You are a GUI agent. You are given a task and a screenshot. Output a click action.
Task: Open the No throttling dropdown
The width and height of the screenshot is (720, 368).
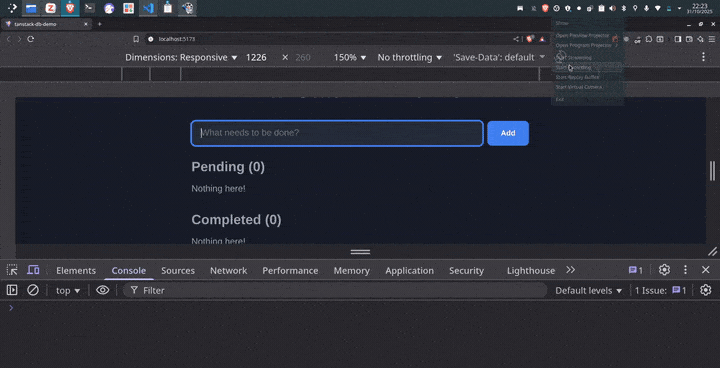coord(410,57)
